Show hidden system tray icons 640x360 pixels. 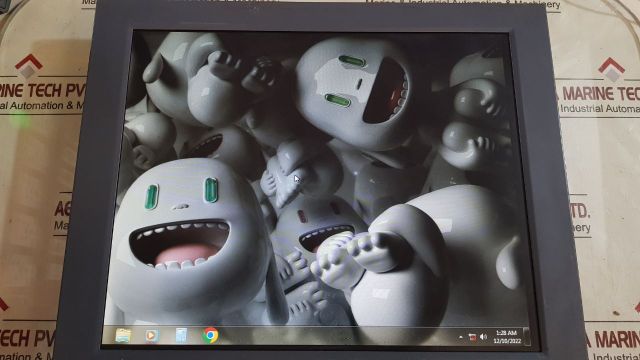click(460, 337)
